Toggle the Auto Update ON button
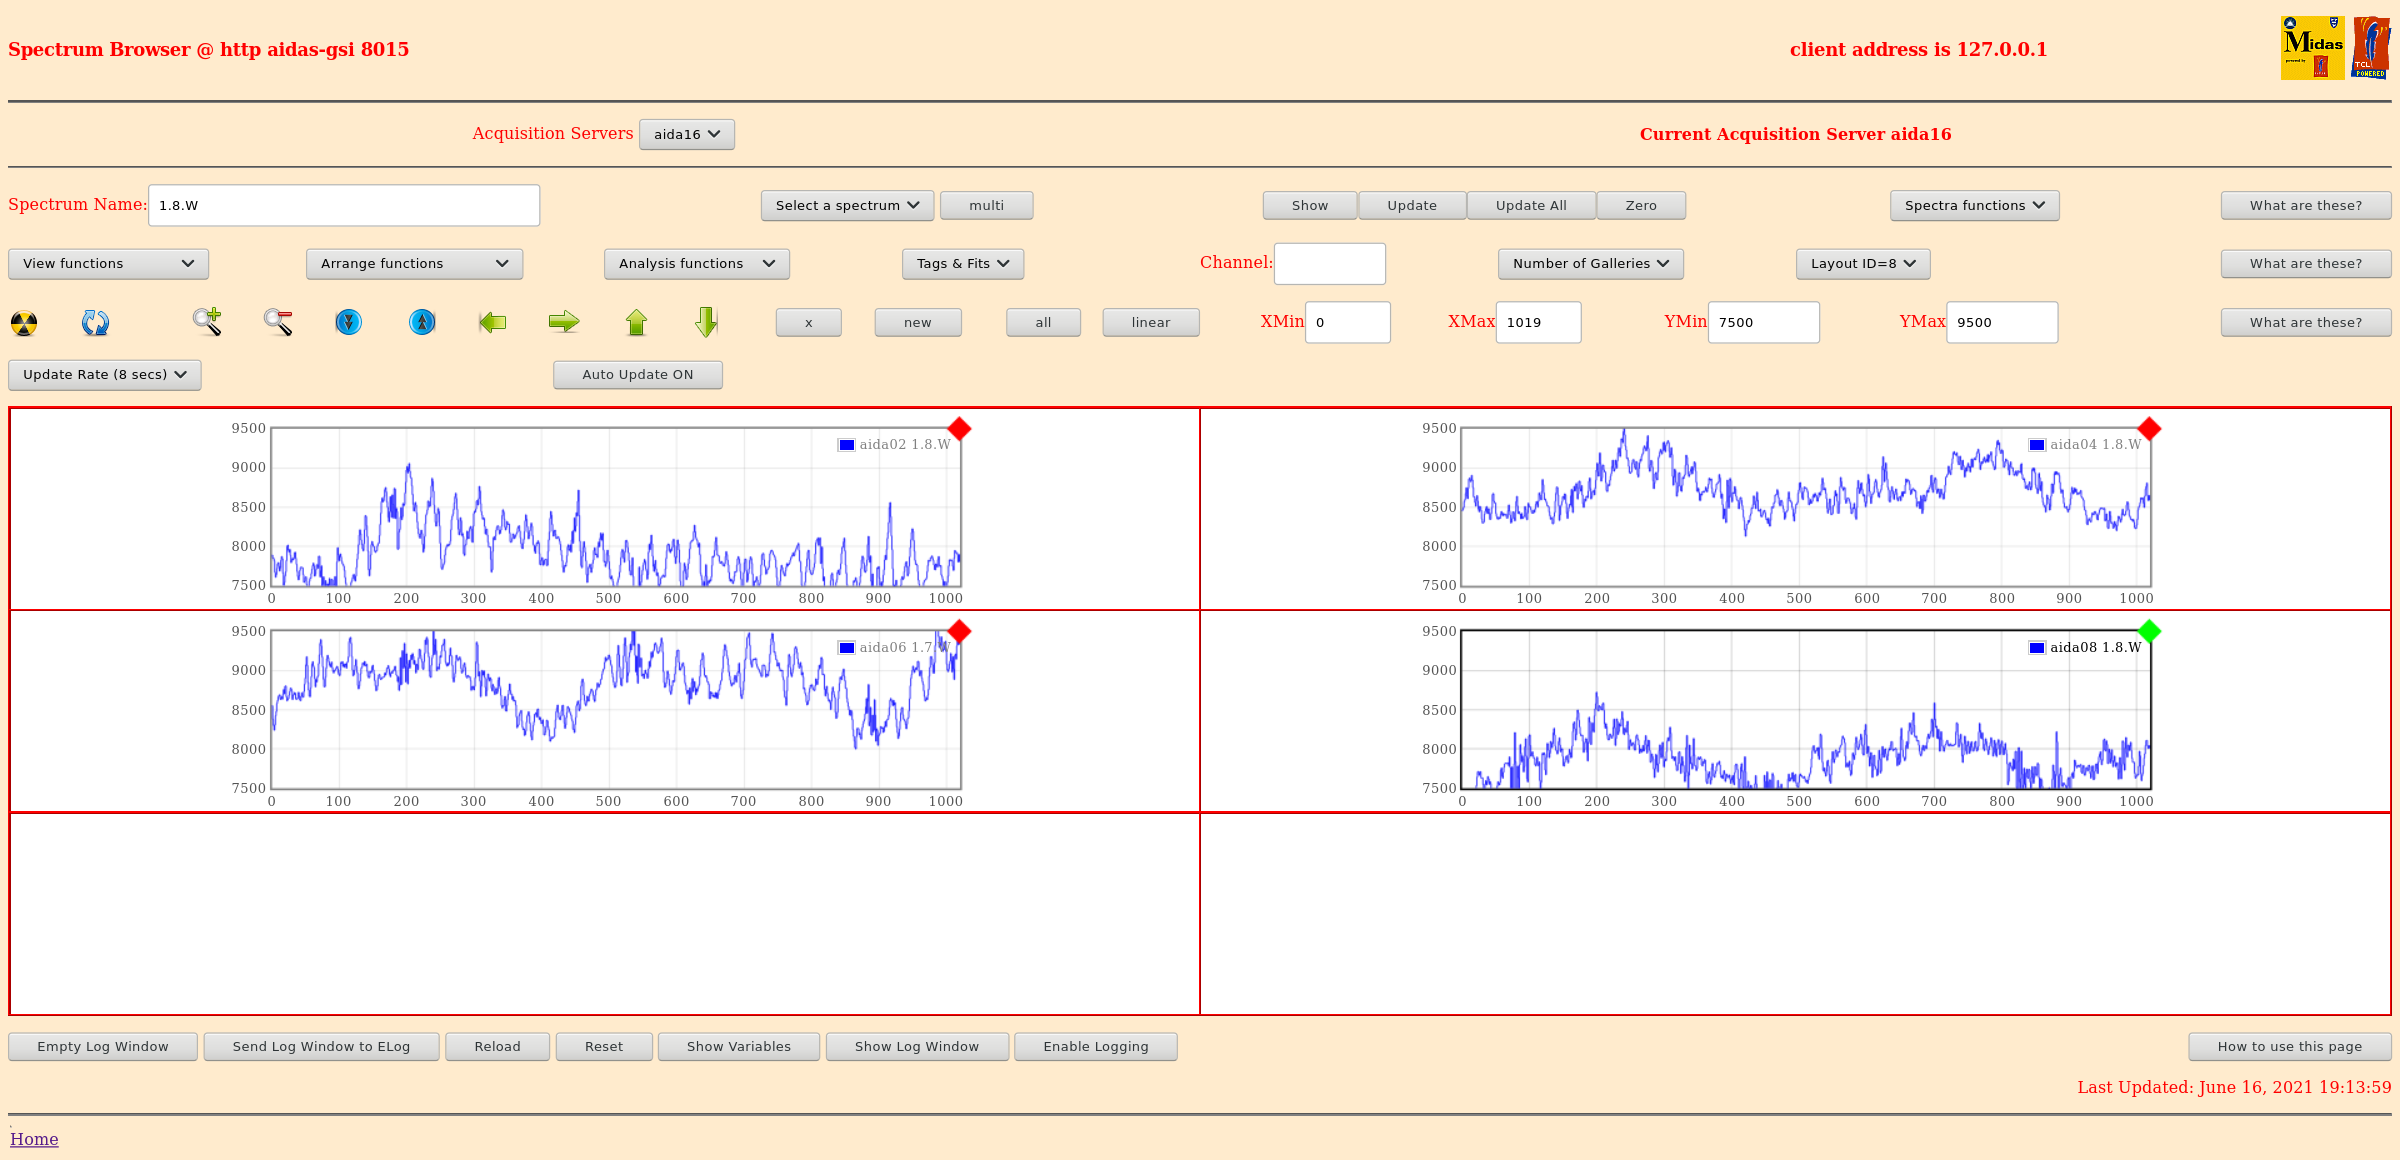Image resolution: width=2400 pixels, height=1160 pixels. (637, 375)
